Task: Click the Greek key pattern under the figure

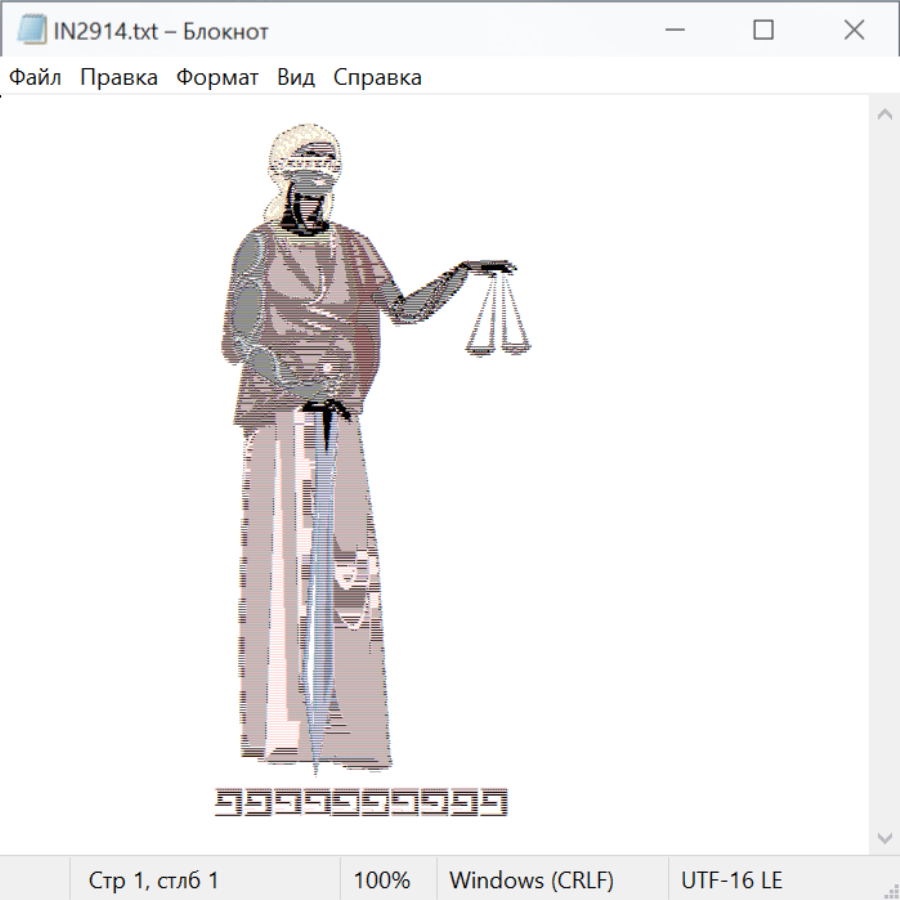Action: pyautogui.click(x=361, y=802)
